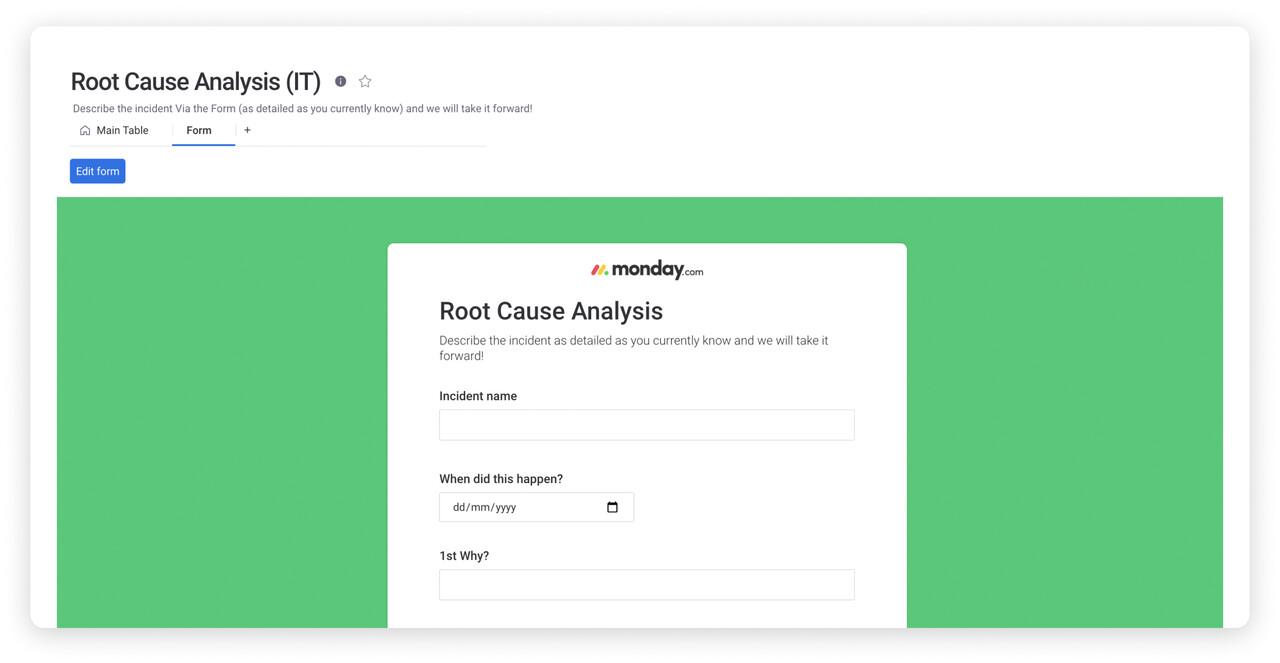Click the board description under the title

(302, 109)
